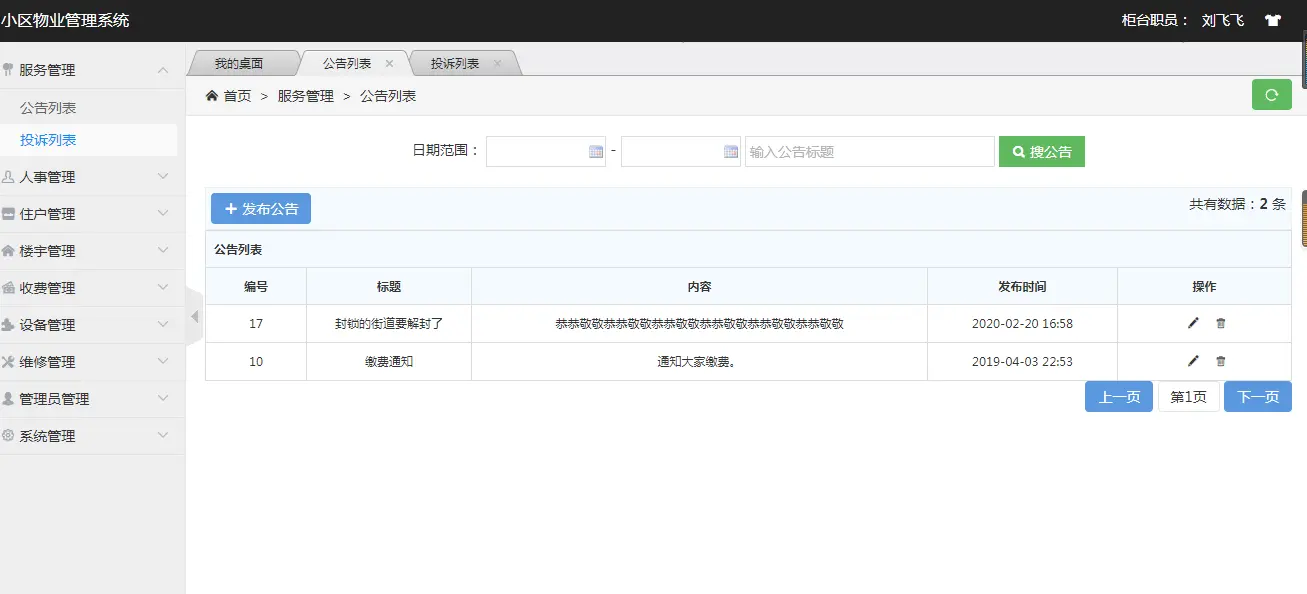Screen dimensions: 1307x594
Task: Collapse 服务管理 with its chevron
Action: click(x=163, y=70)
